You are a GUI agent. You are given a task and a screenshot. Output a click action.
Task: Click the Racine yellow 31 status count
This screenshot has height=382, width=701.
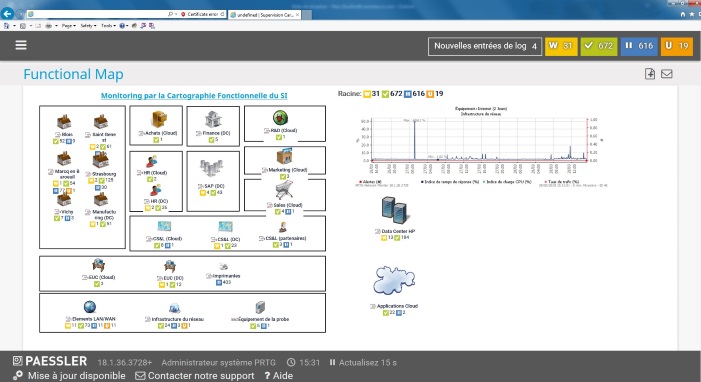[372, 93]
